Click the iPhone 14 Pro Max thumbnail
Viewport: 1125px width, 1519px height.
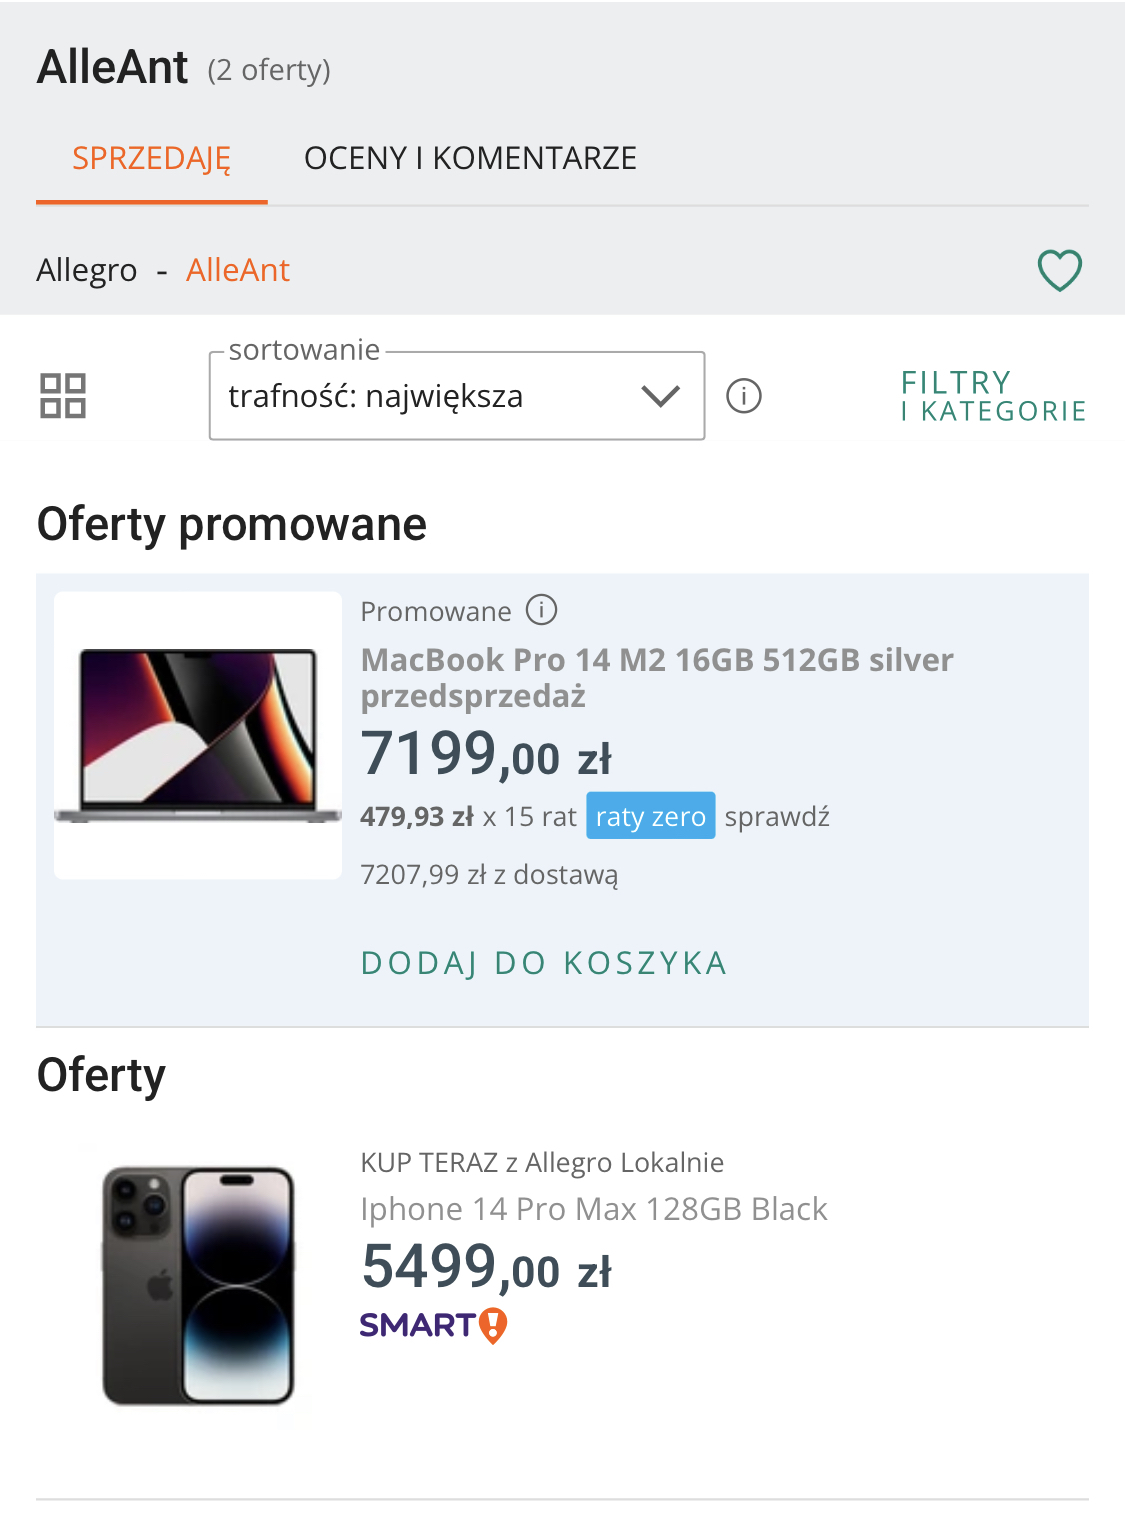(x=198, y=1285)
